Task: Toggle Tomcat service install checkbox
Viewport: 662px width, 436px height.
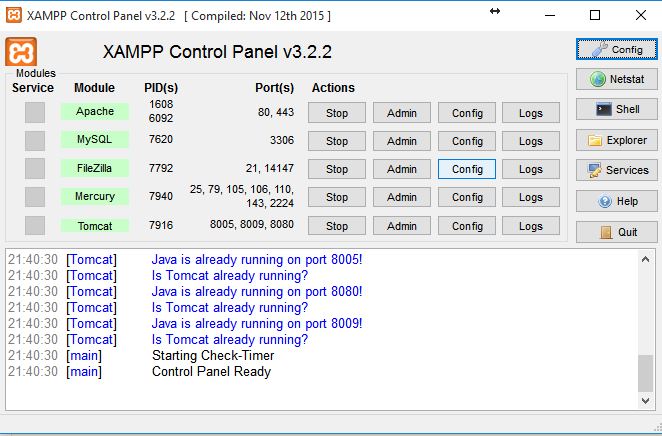Action: coord(35,225)
